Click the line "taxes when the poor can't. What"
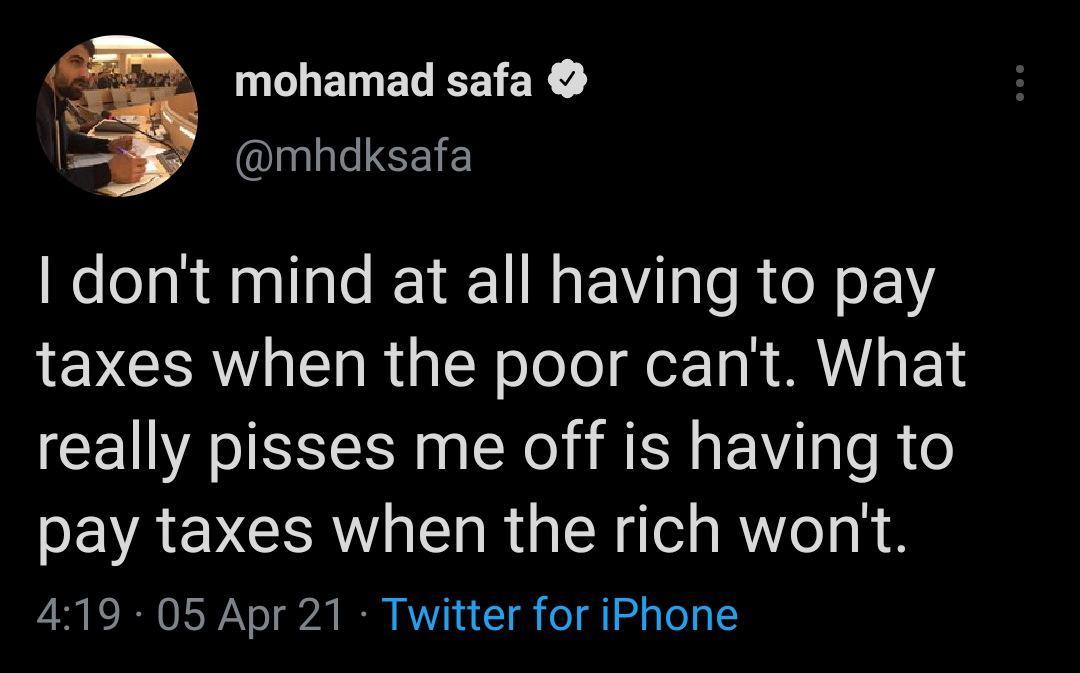1080x673 pixels. [x=503, y=364]
